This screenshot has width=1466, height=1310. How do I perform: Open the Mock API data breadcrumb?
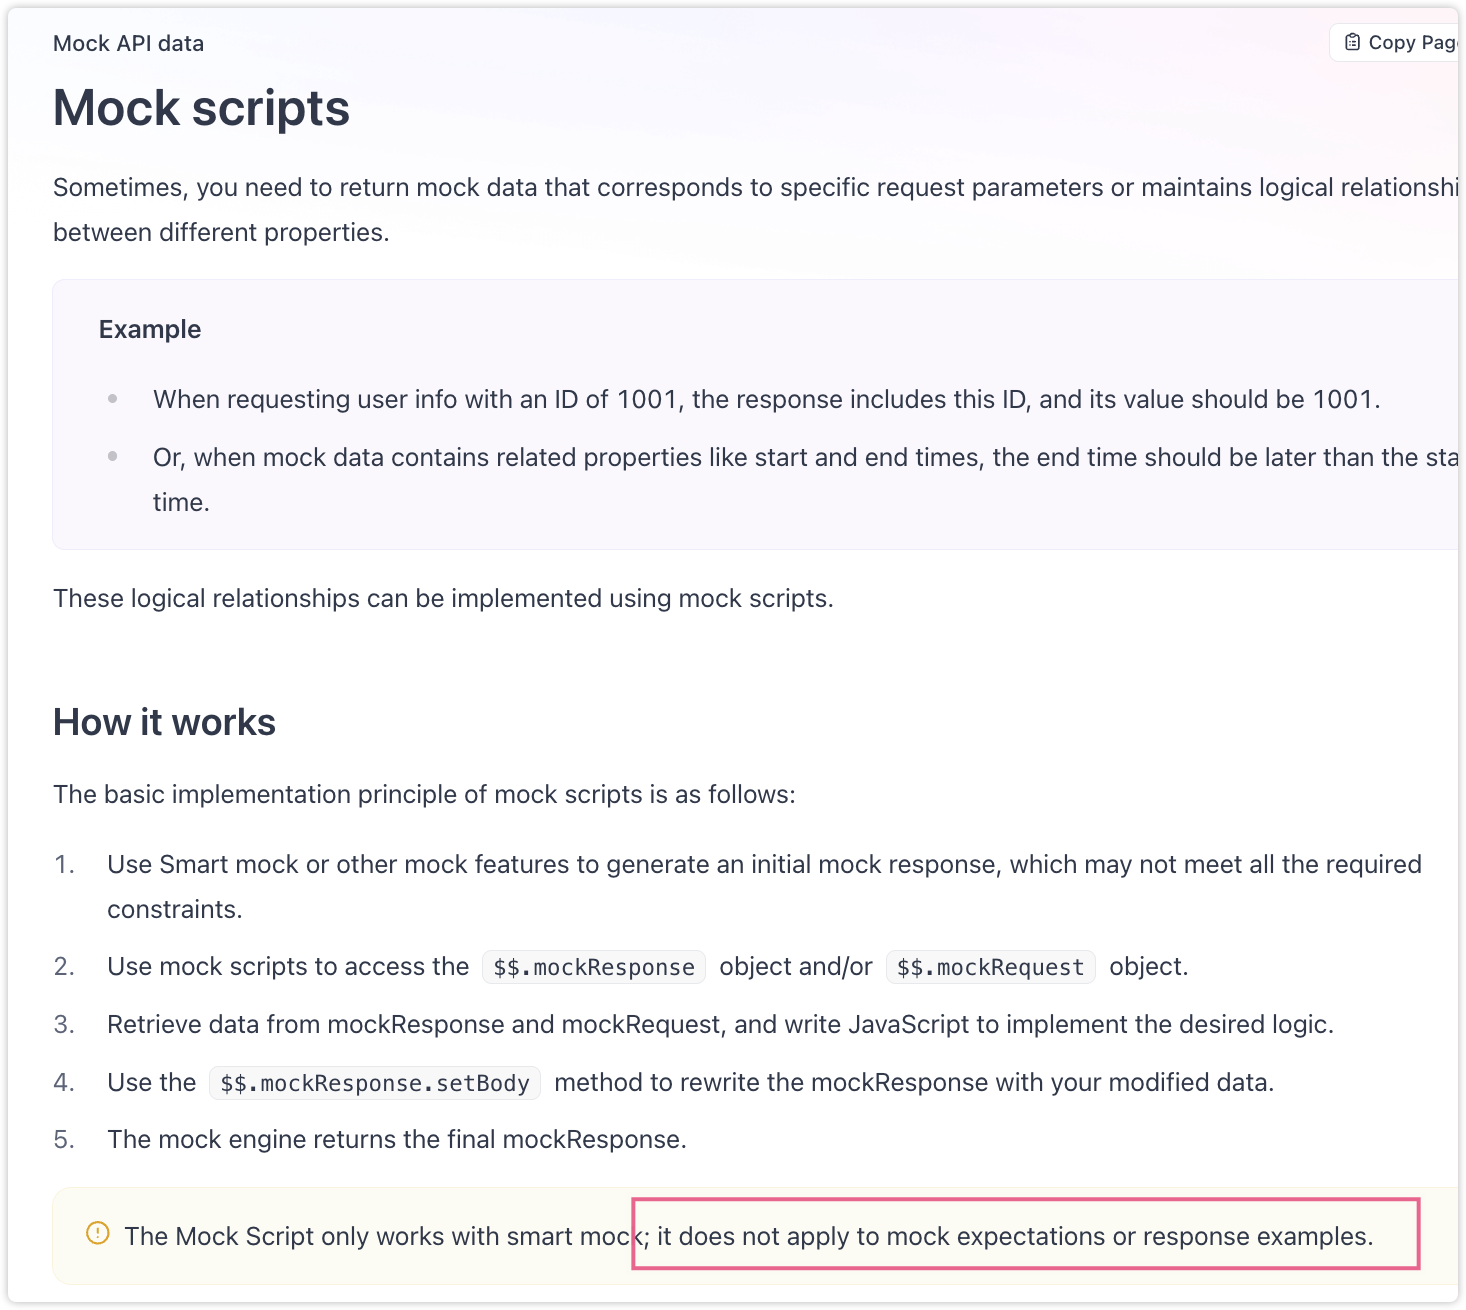(x=128, y=43)
